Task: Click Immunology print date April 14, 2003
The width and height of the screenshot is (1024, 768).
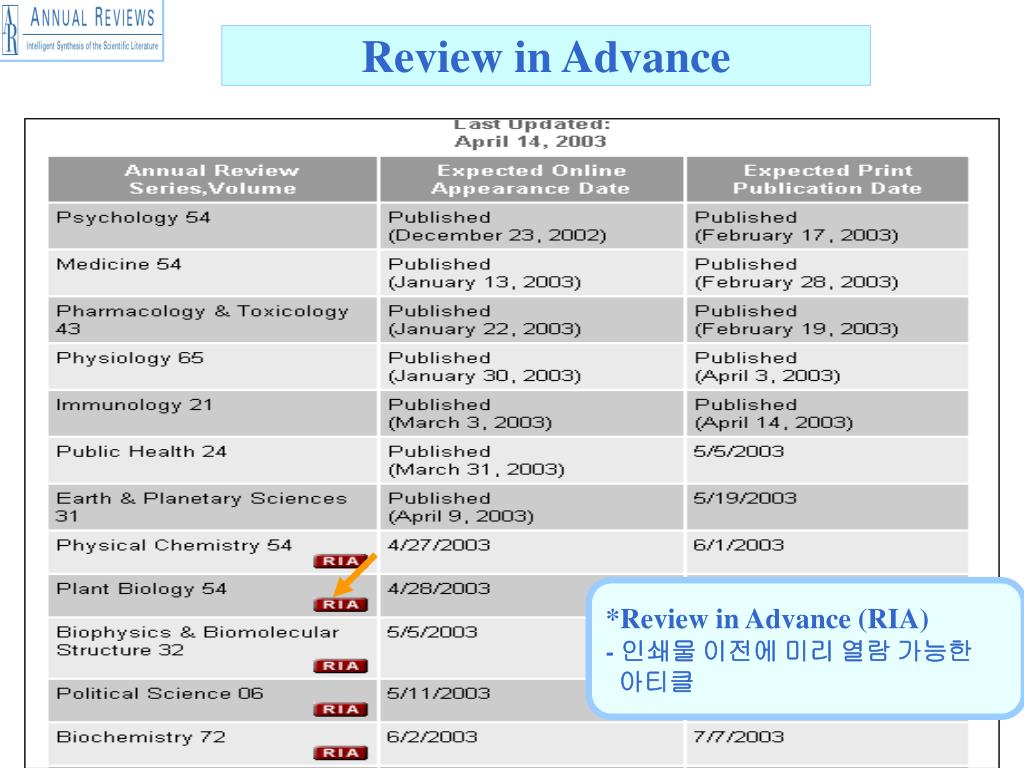Action: (x=773, y=423)
